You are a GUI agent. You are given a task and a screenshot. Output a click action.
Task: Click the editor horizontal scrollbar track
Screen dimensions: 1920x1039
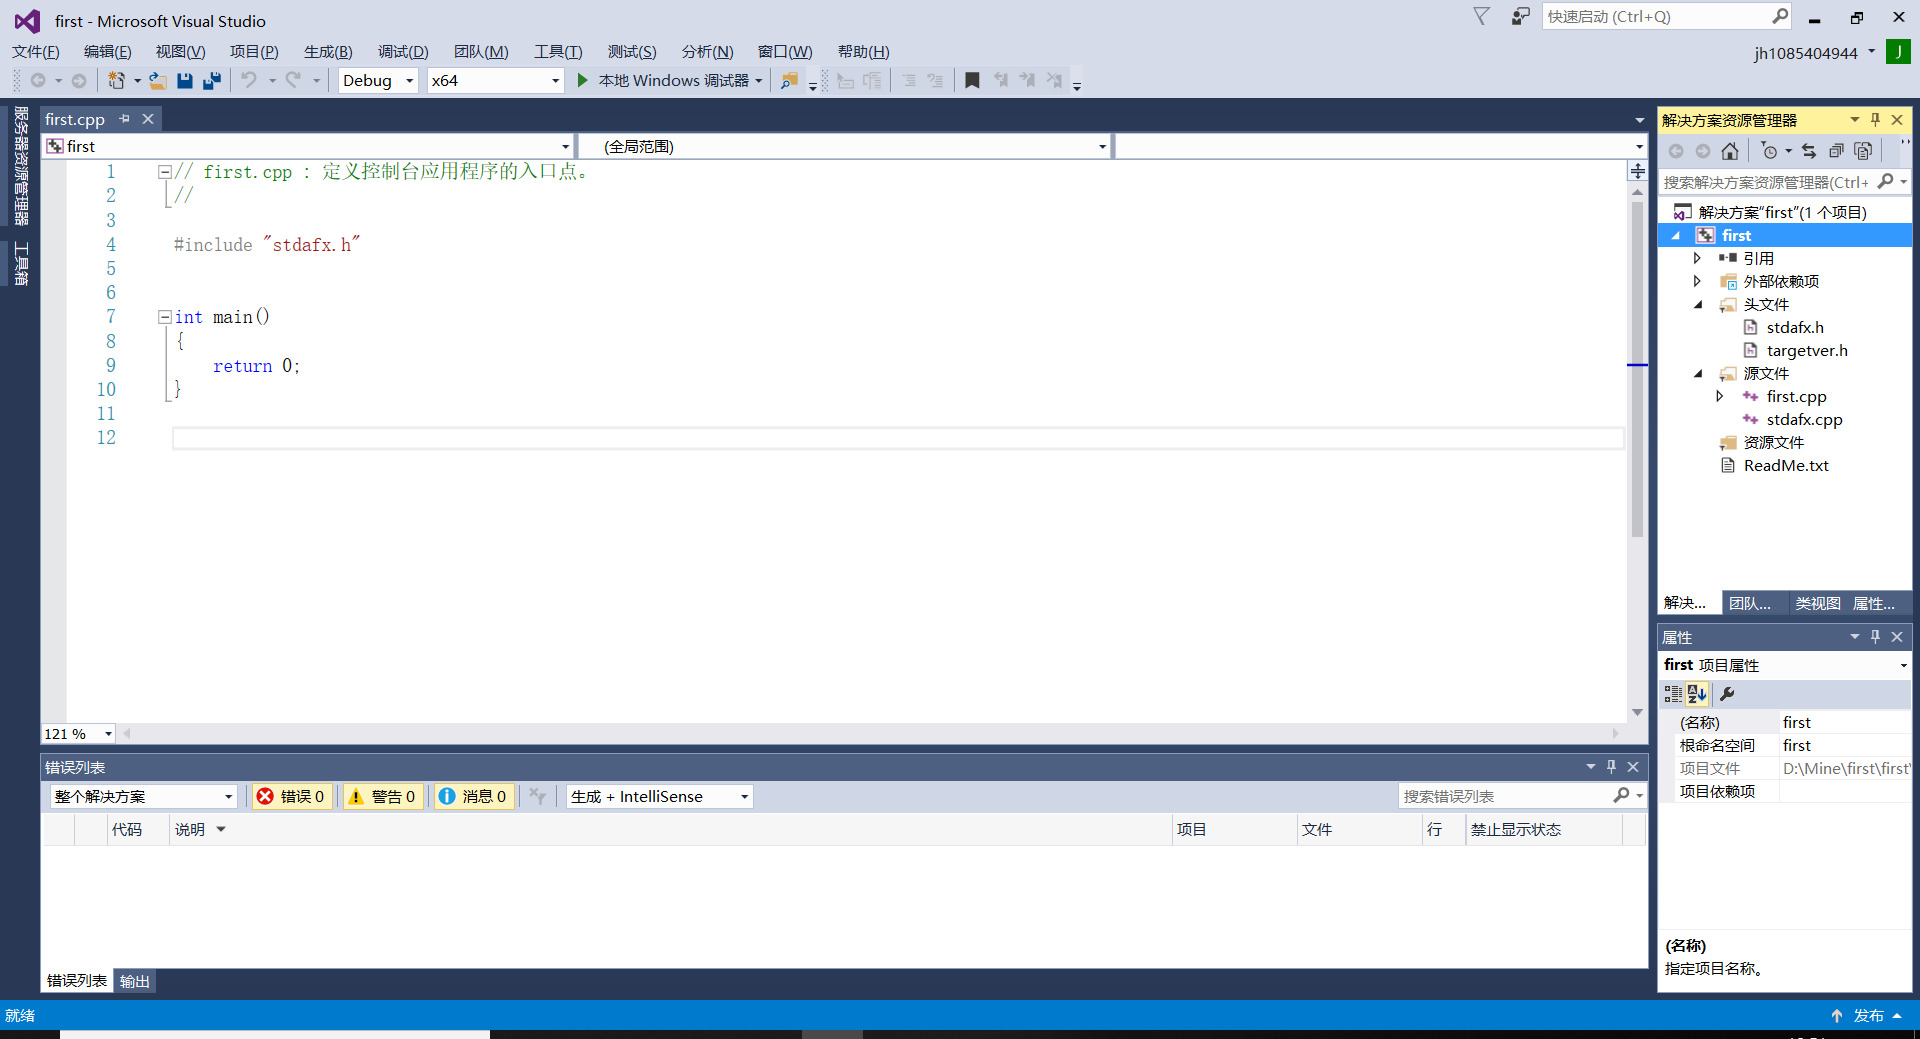[x=870, y=734]
